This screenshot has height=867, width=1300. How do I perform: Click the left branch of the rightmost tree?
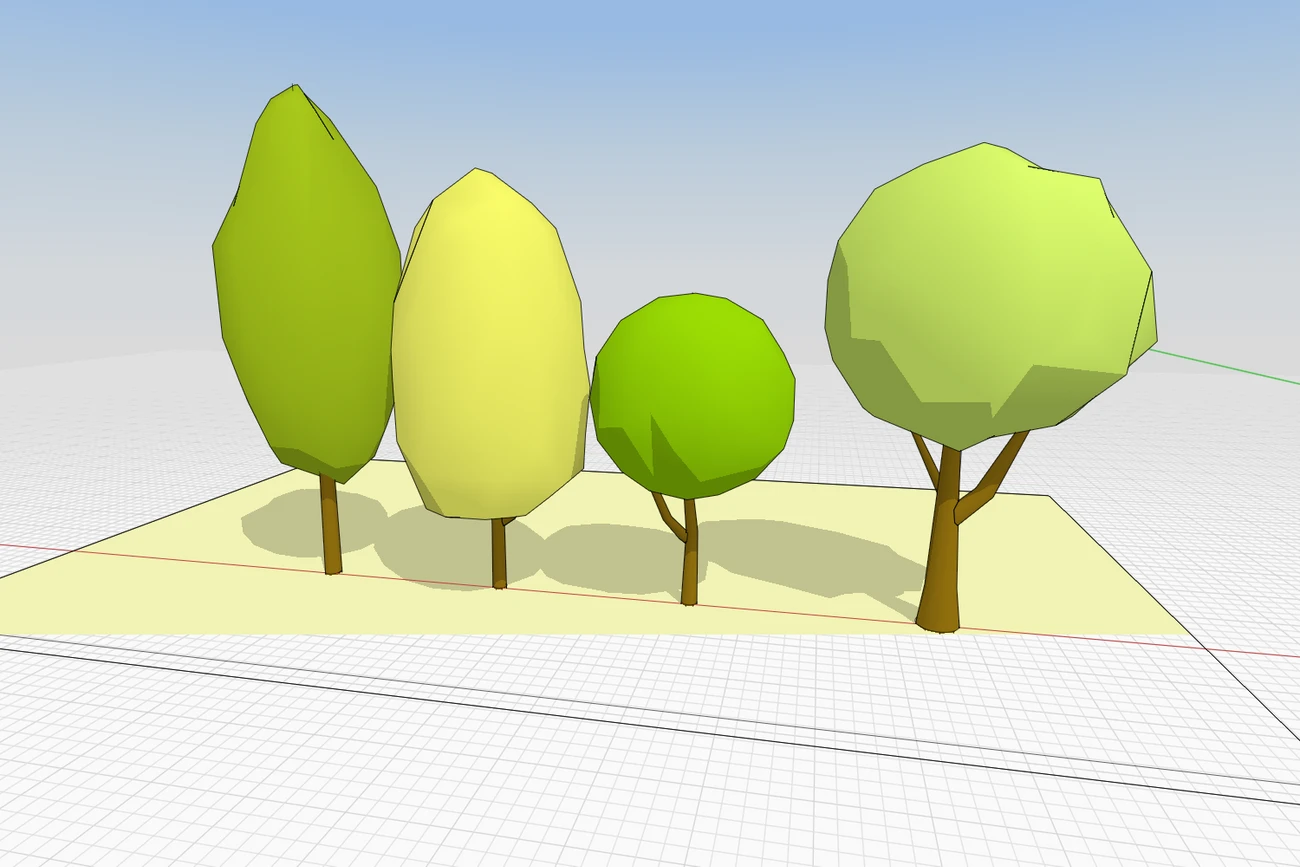(x=926, y=460)
